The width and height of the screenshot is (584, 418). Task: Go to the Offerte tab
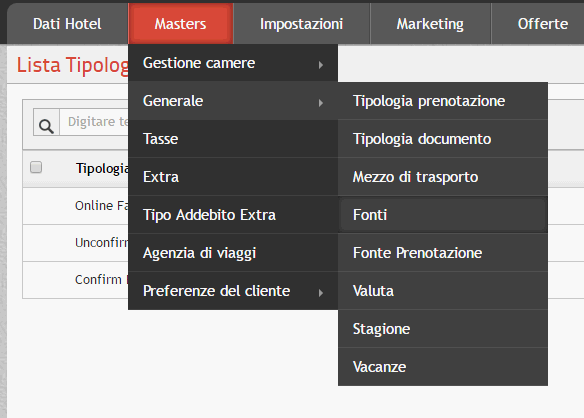542,24
